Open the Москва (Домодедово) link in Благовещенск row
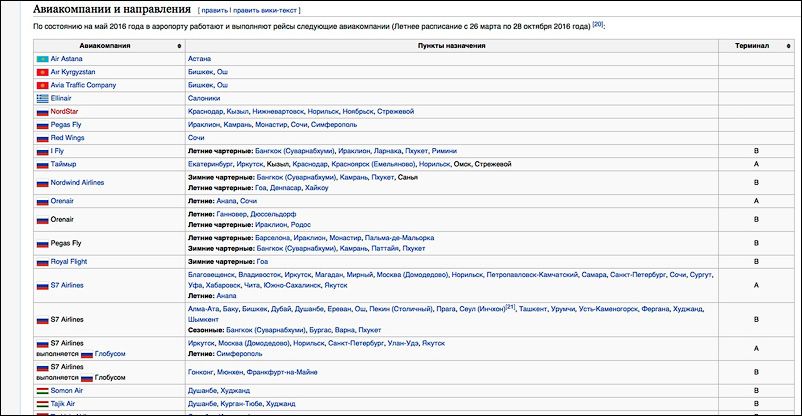The image size is (802, 416). tap(412, 275)
